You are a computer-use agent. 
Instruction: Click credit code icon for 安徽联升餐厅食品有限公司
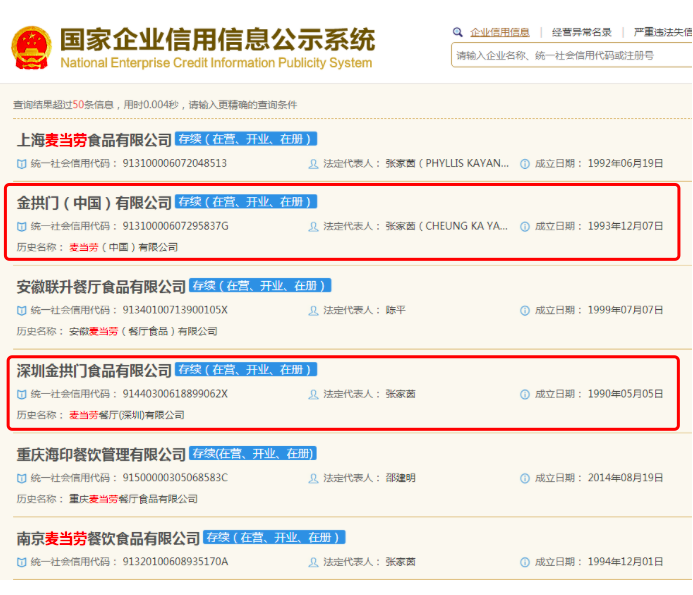21,311
